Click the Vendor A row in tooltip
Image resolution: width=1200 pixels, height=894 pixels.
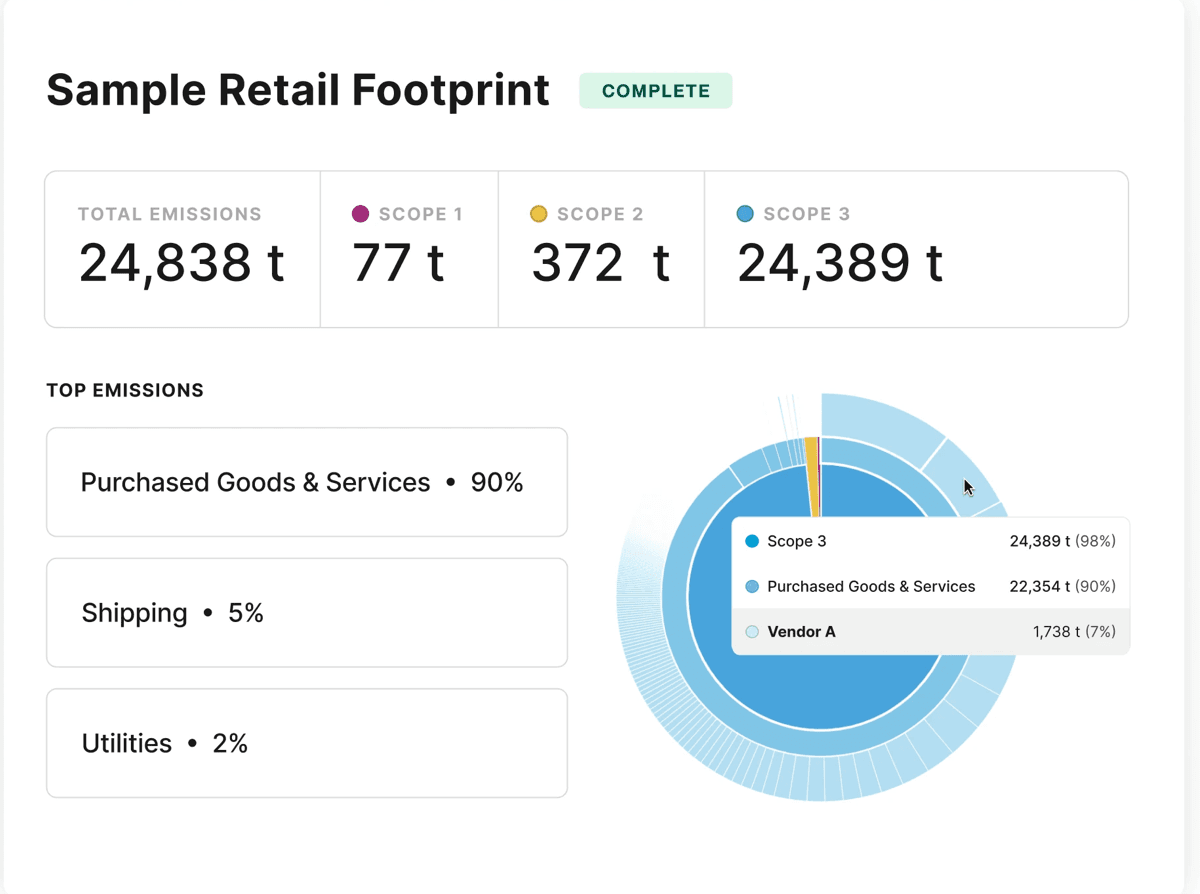[x=931, y=632]
